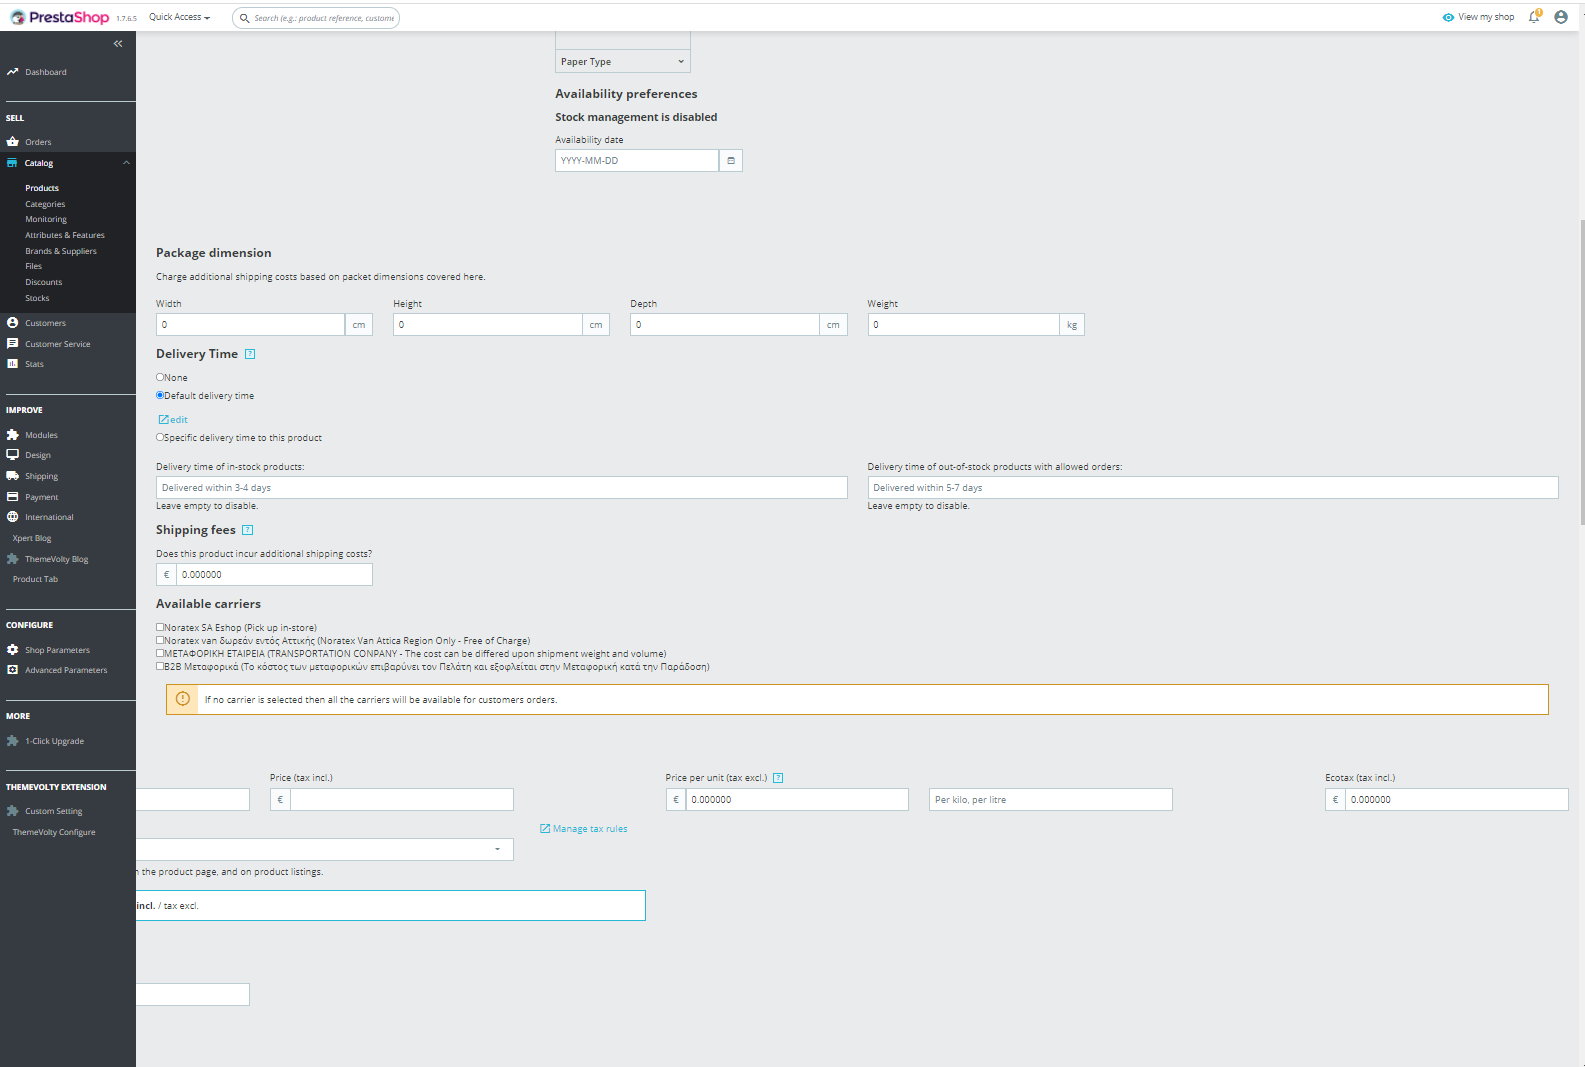Click the page vertical scrollbar
The image size is (1585, 1067).
1581,370
